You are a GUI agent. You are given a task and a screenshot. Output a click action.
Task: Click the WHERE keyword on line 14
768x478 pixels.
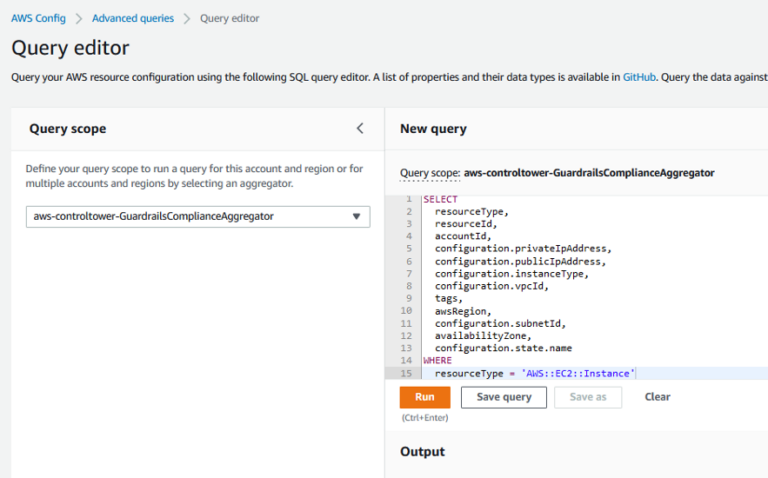(437, 360)
